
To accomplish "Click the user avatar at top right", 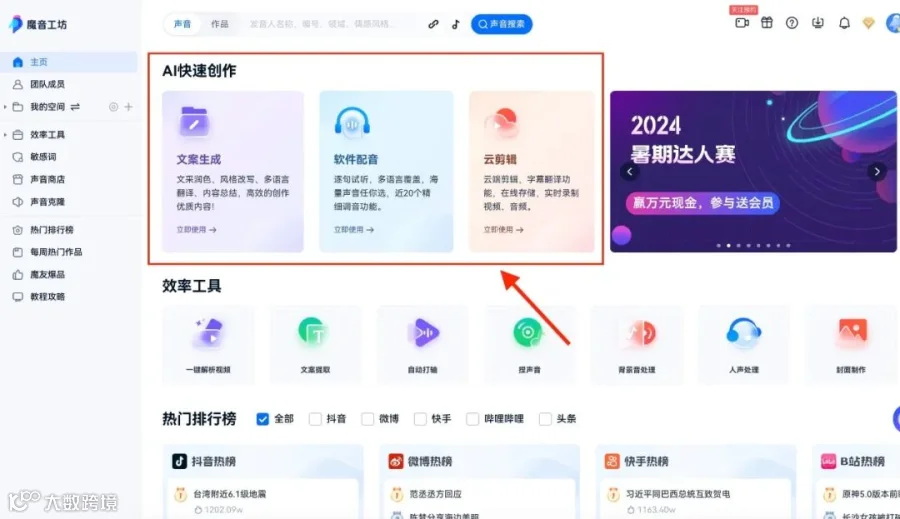I will click(x=893, y=23).
